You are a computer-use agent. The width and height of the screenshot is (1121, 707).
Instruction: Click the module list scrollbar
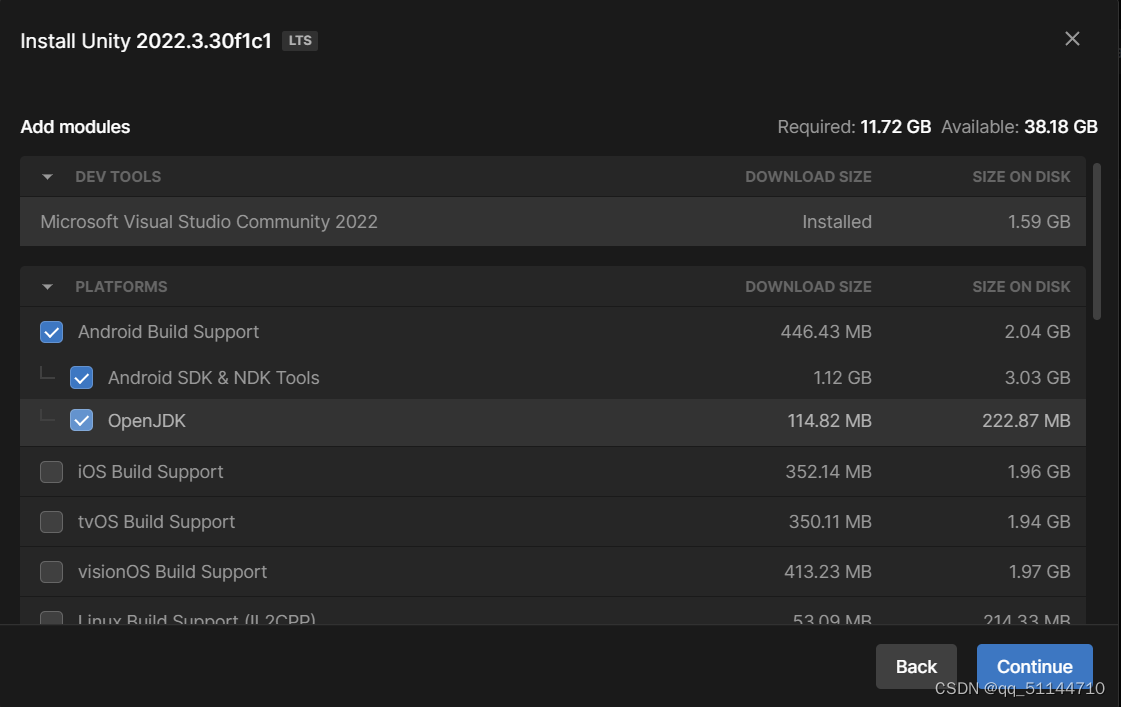tap(1097, 242)
